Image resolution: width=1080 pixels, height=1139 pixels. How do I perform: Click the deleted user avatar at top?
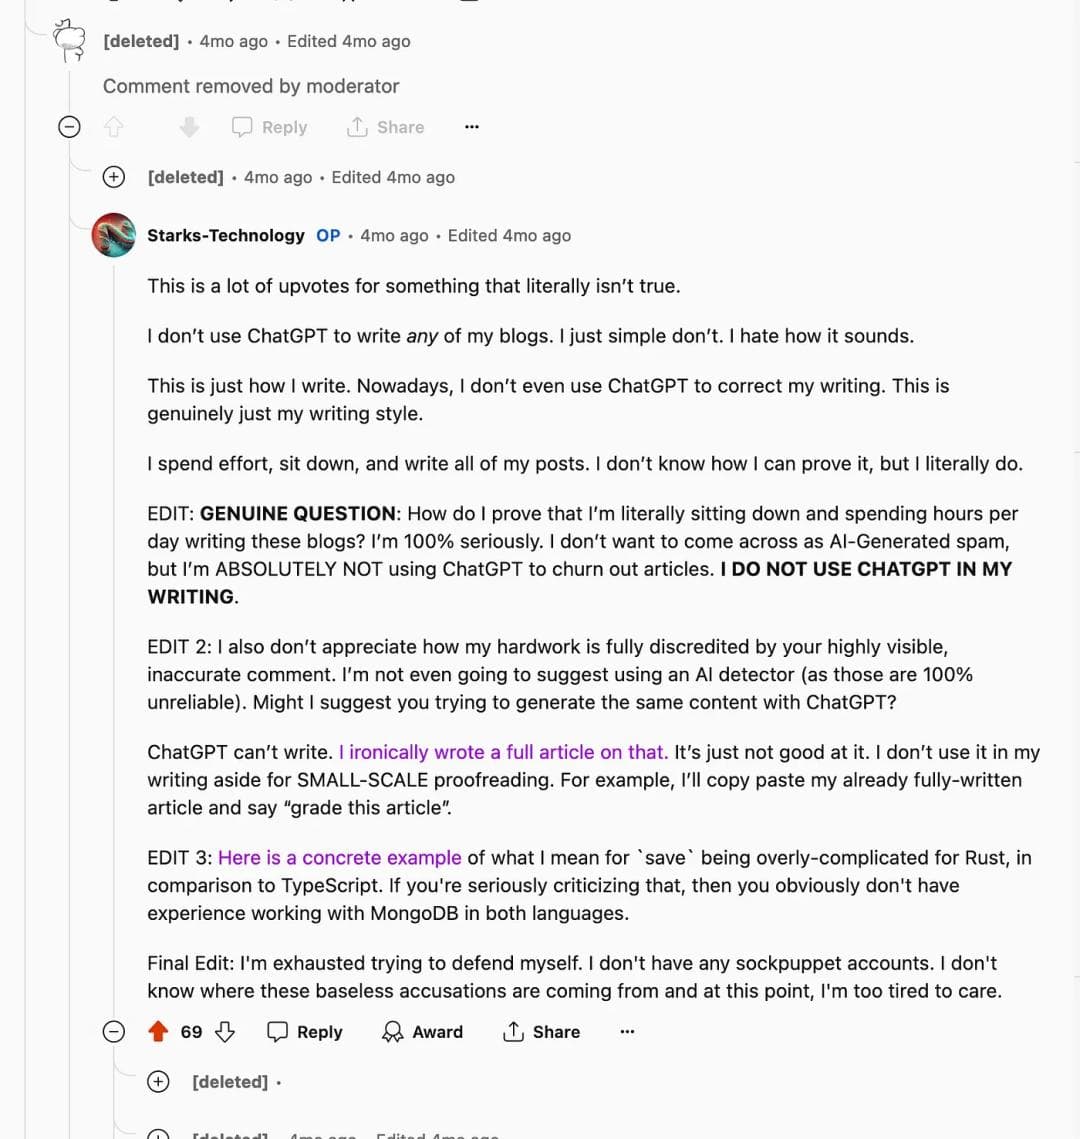[70, 41]
